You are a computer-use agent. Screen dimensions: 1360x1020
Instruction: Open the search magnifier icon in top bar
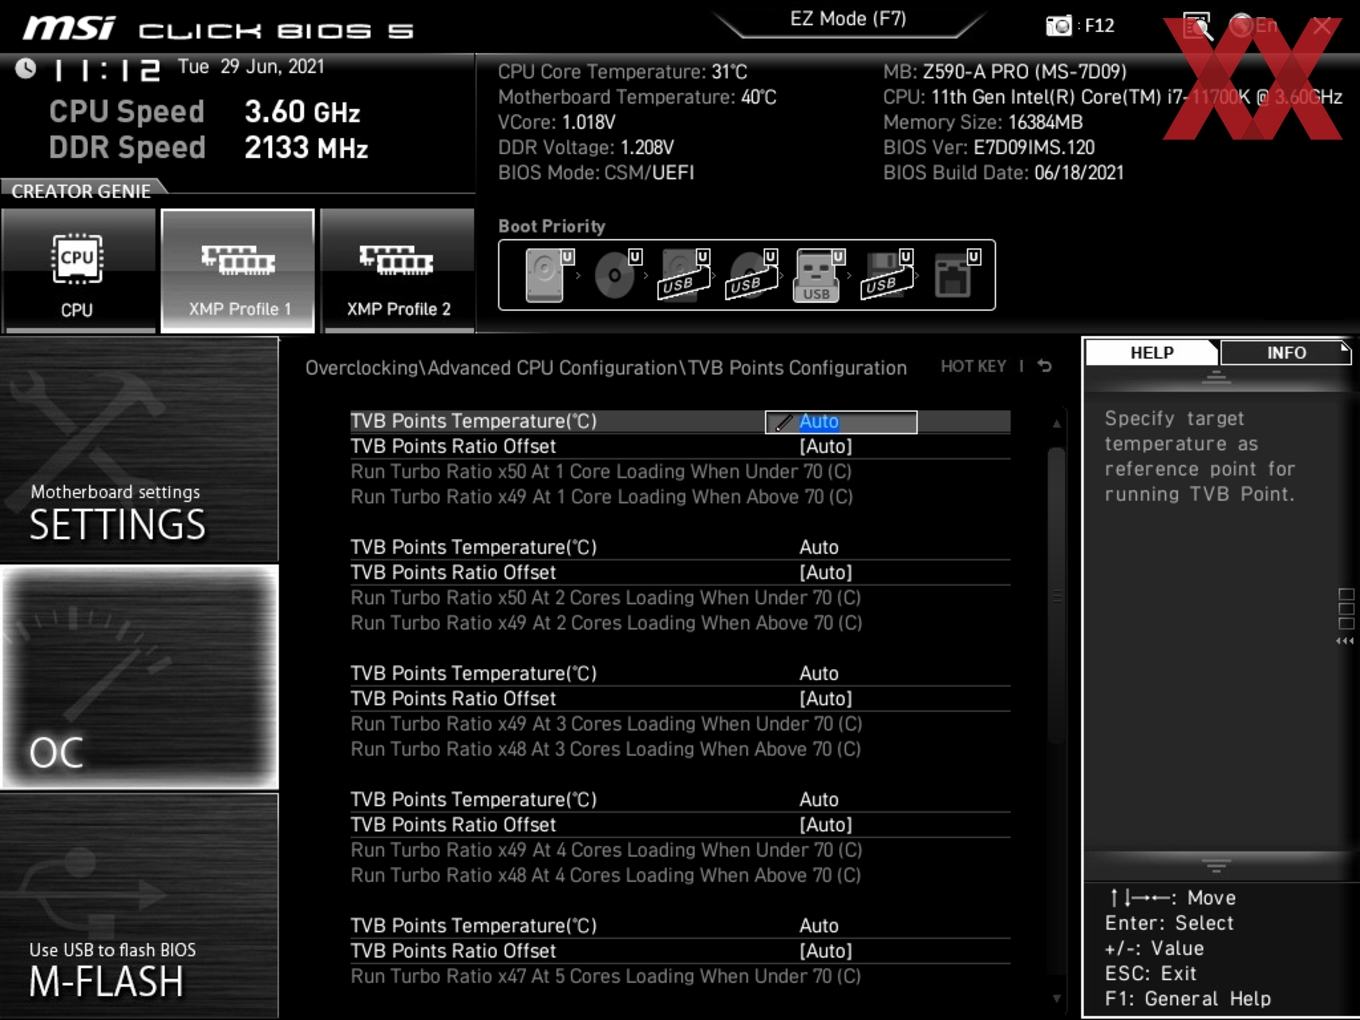coord(1197,26)
